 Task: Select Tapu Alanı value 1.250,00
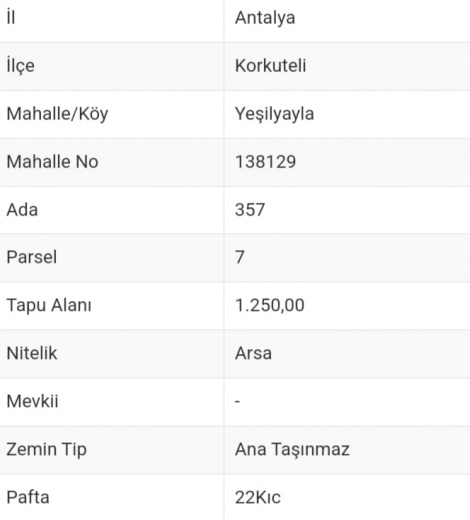269,305
